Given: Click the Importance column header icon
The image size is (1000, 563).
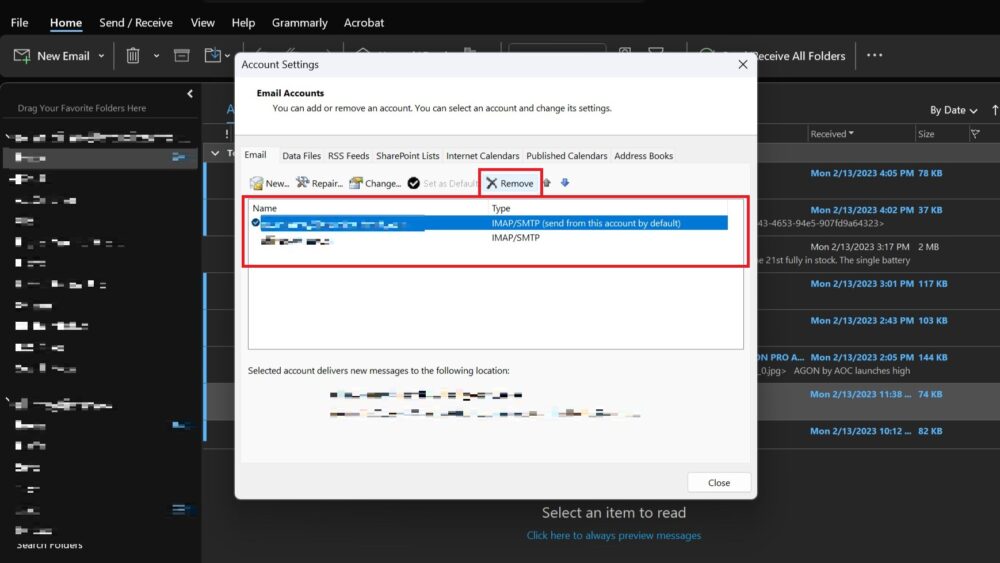Looking at the screenshot, I should pos(226,134).
